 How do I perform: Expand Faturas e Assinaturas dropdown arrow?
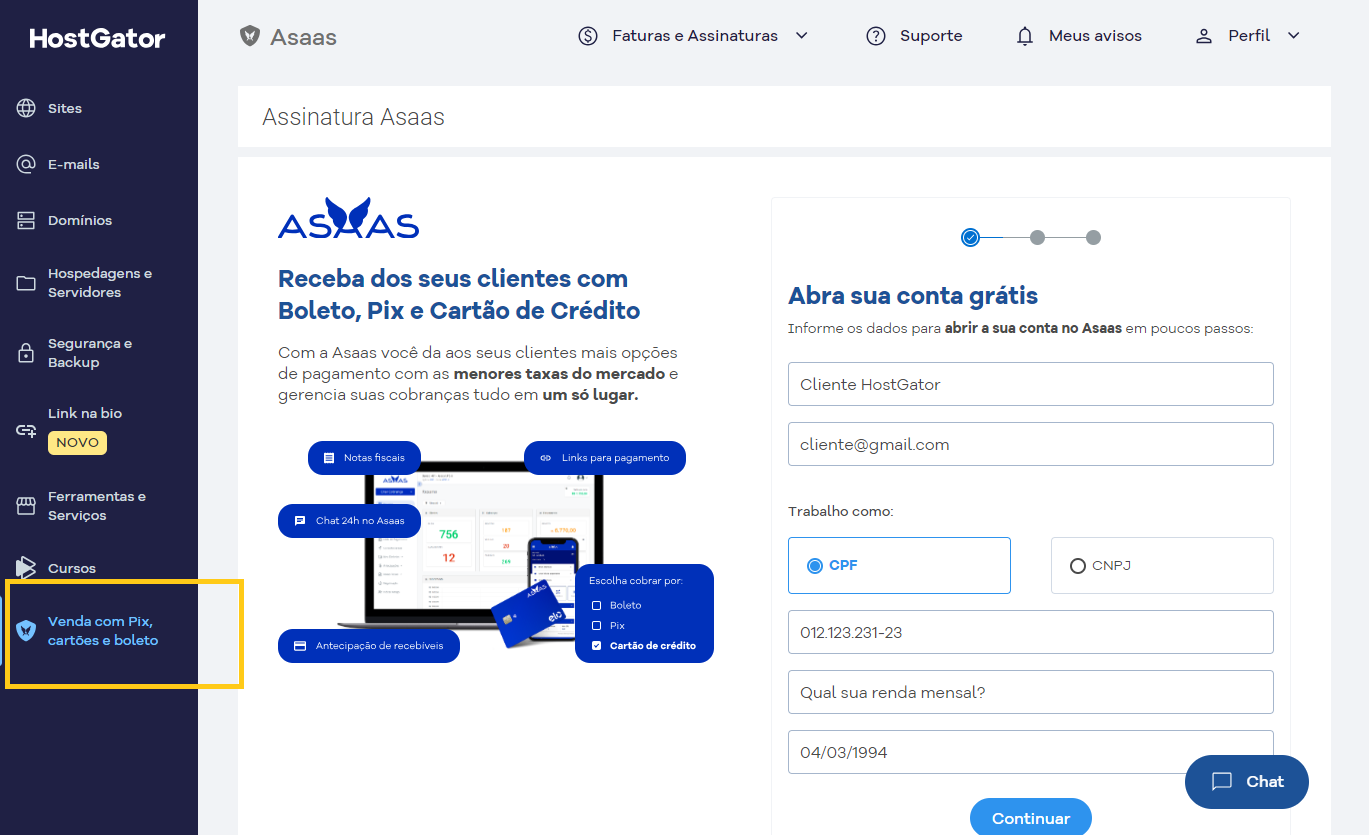pyautogui.click(x=801, y=36)
